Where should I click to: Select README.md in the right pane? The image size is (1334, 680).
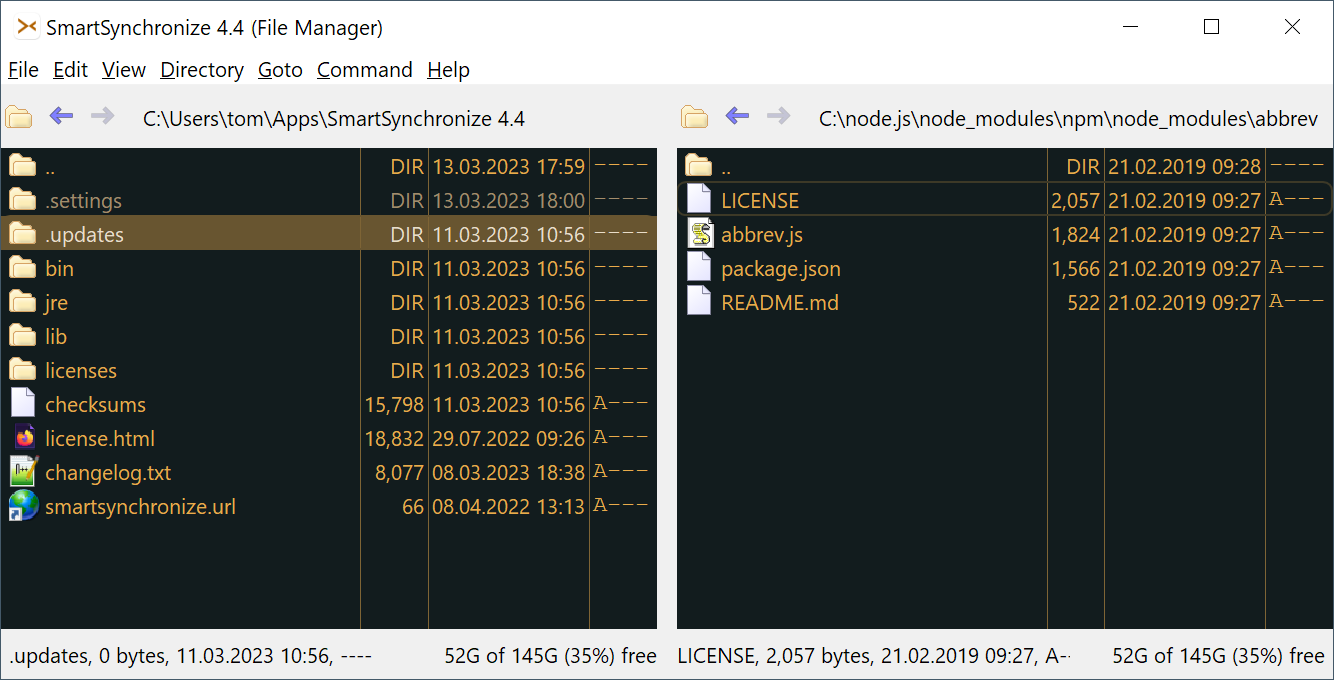tap(779, 303)
